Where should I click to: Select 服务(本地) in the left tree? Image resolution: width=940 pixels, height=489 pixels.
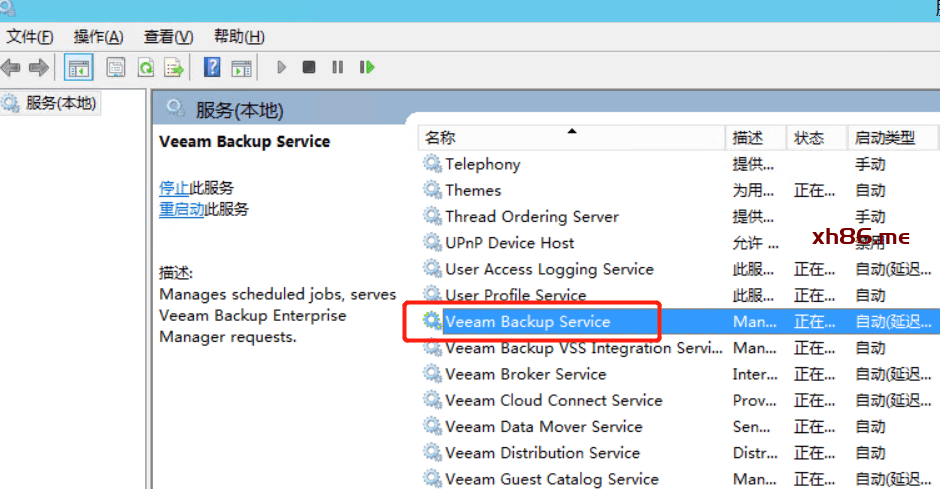(x=61, y=103)
